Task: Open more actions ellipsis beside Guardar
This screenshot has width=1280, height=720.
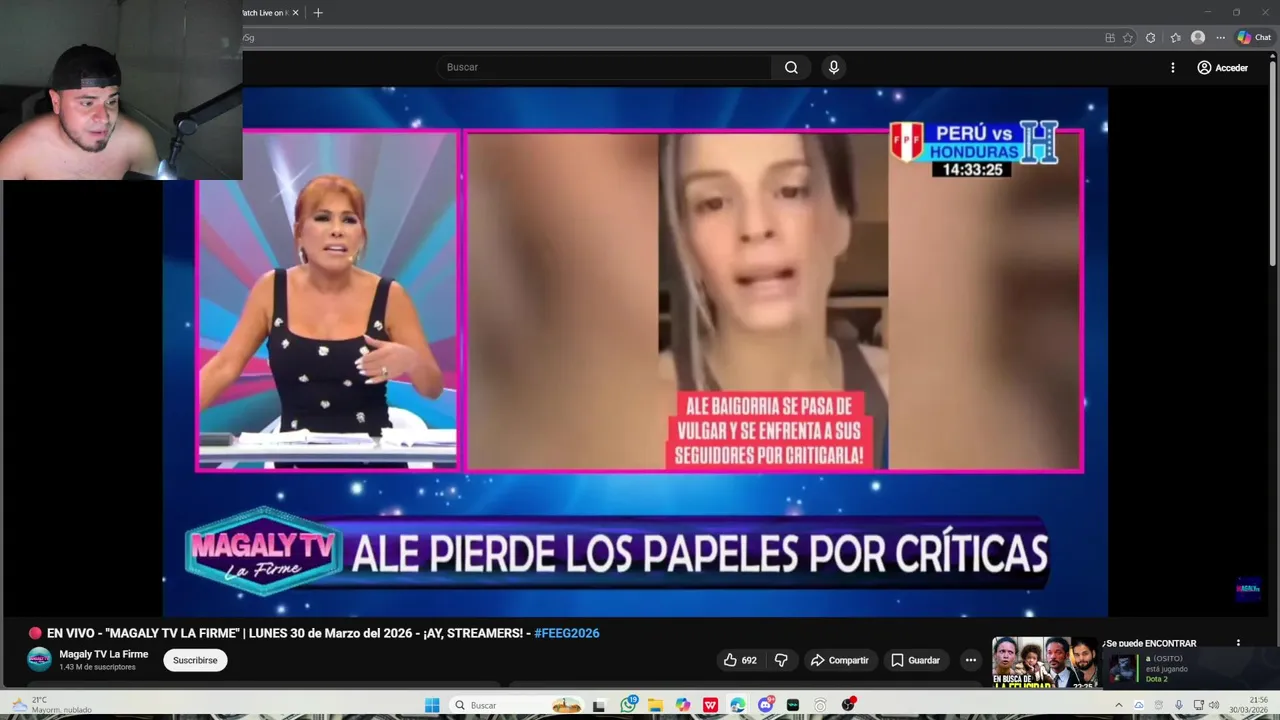Action: click(970, 660)
